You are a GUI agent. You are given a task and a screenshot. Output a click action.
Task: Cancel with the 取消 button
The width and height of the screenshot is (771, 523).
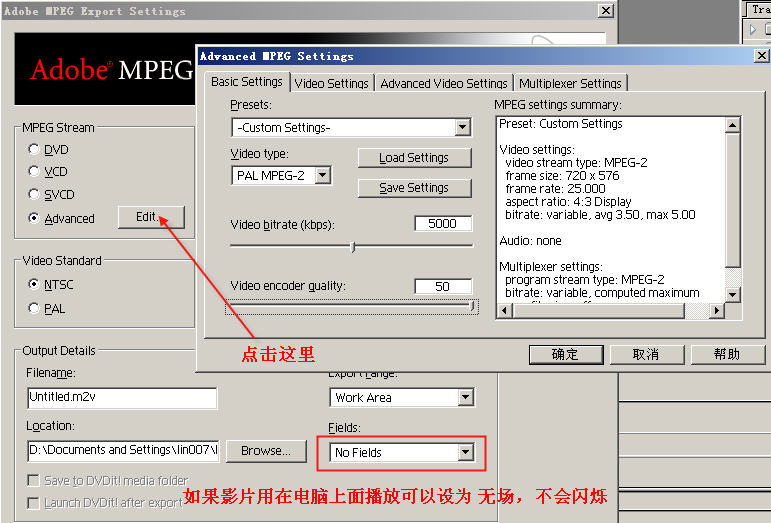pyautogui.click(x=647, y=354)
